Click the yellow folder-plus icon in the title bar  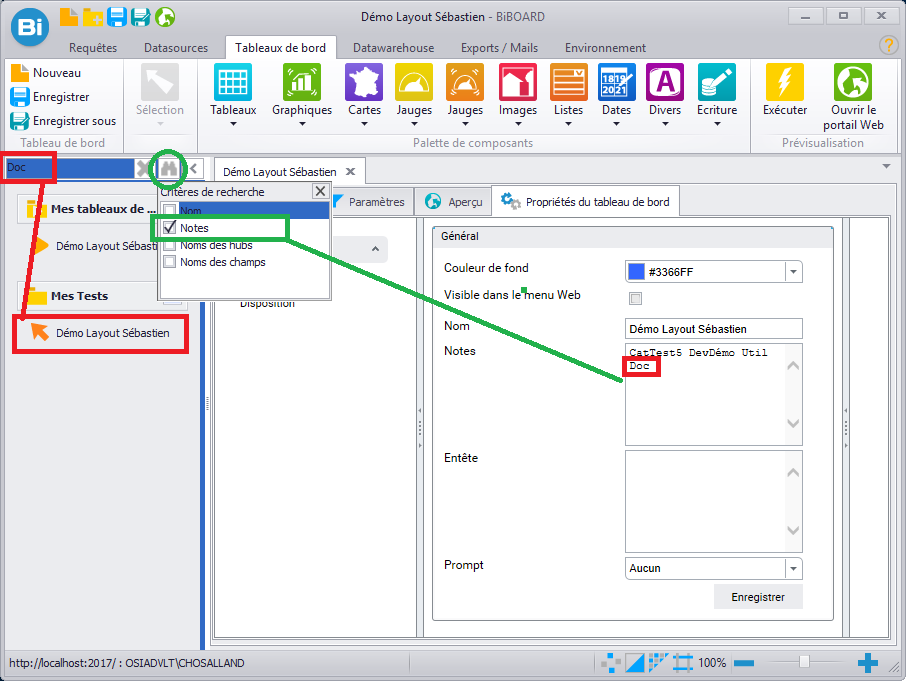coord(92,17)
